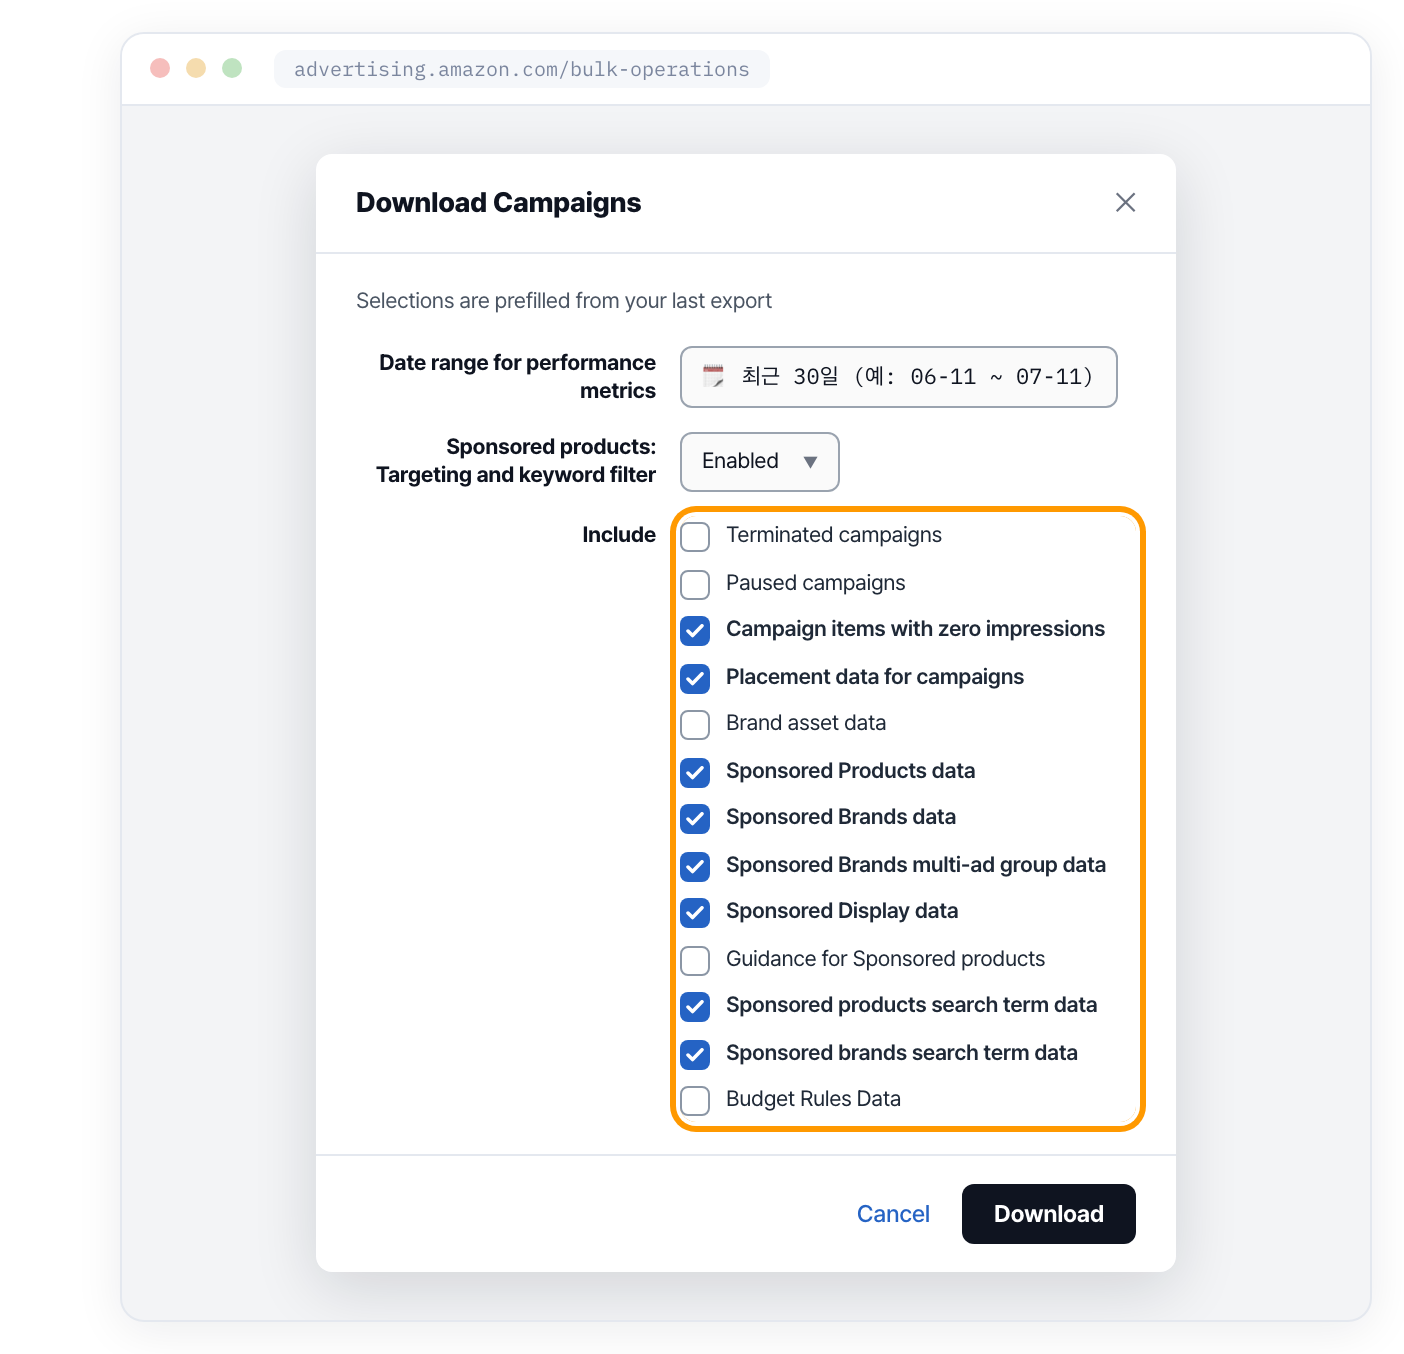Image resolution: width=1404 pixels, height=1354 pixels.
Task: Check the Terminated campaigns checkbox
Action: [695, 536]
